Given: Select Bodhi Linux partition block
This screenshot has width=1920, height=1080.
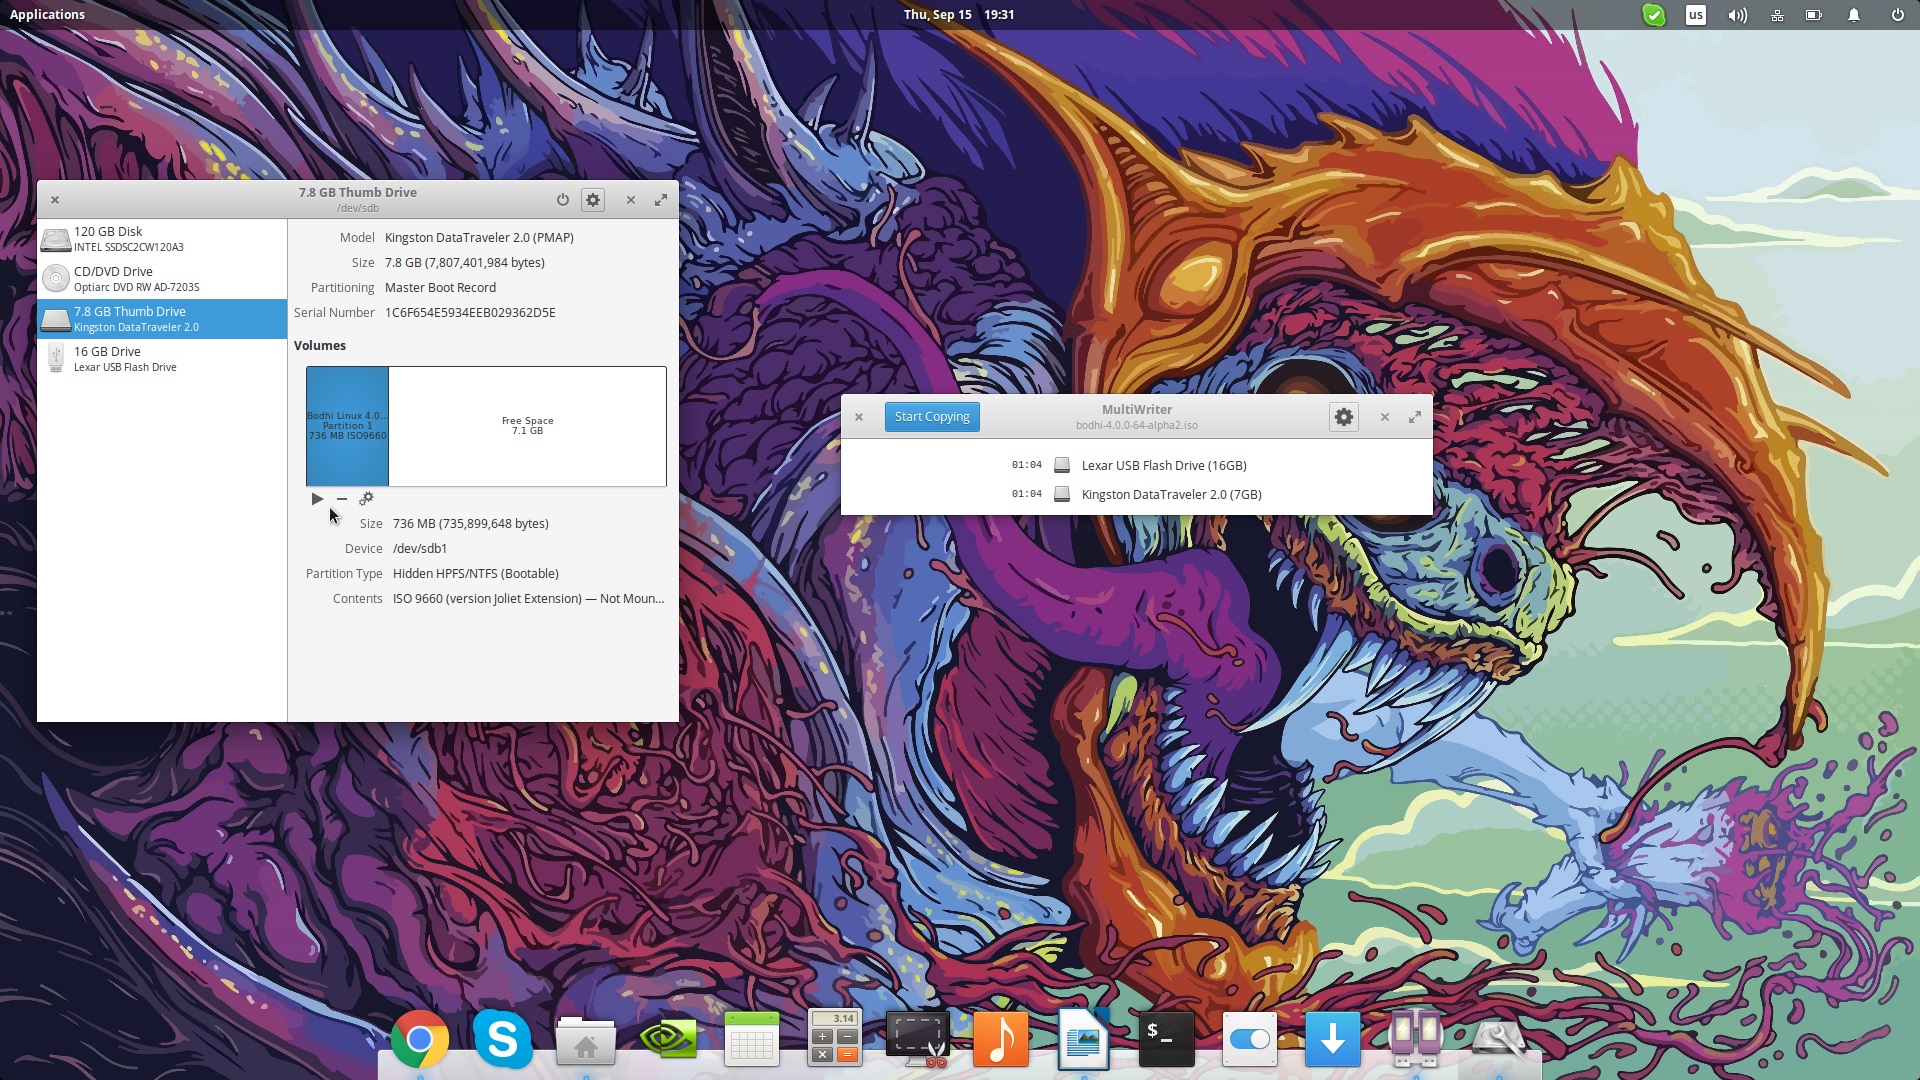Looking at the screenshot, I should click(x=347, y=426).
